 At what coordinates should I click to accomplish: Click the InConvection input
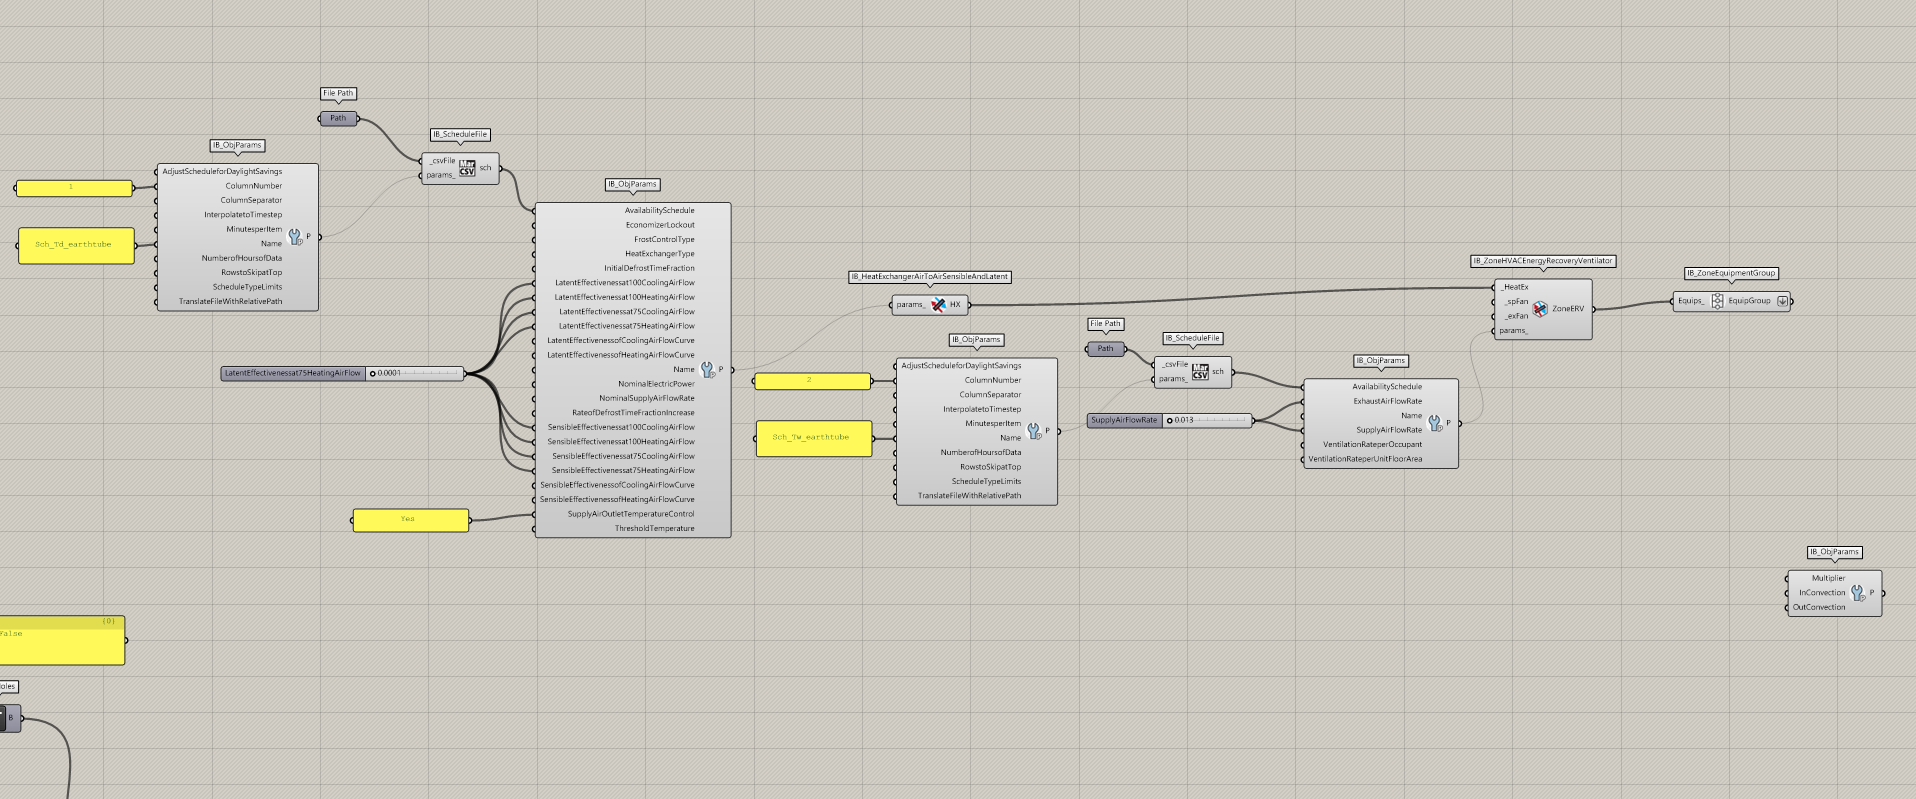pyautogui.click(x=1822, y=593)
